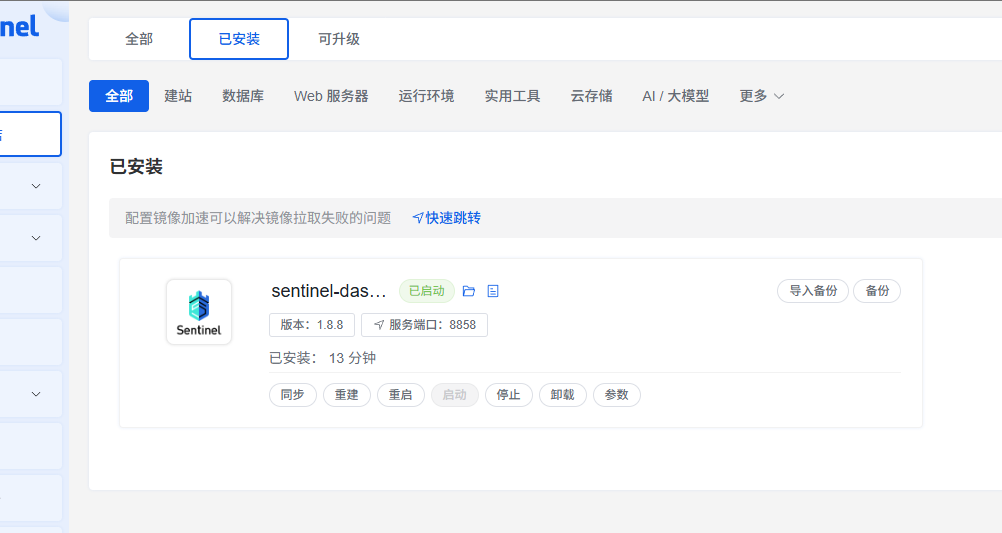Click the 重建 button

tap(346, 395)
